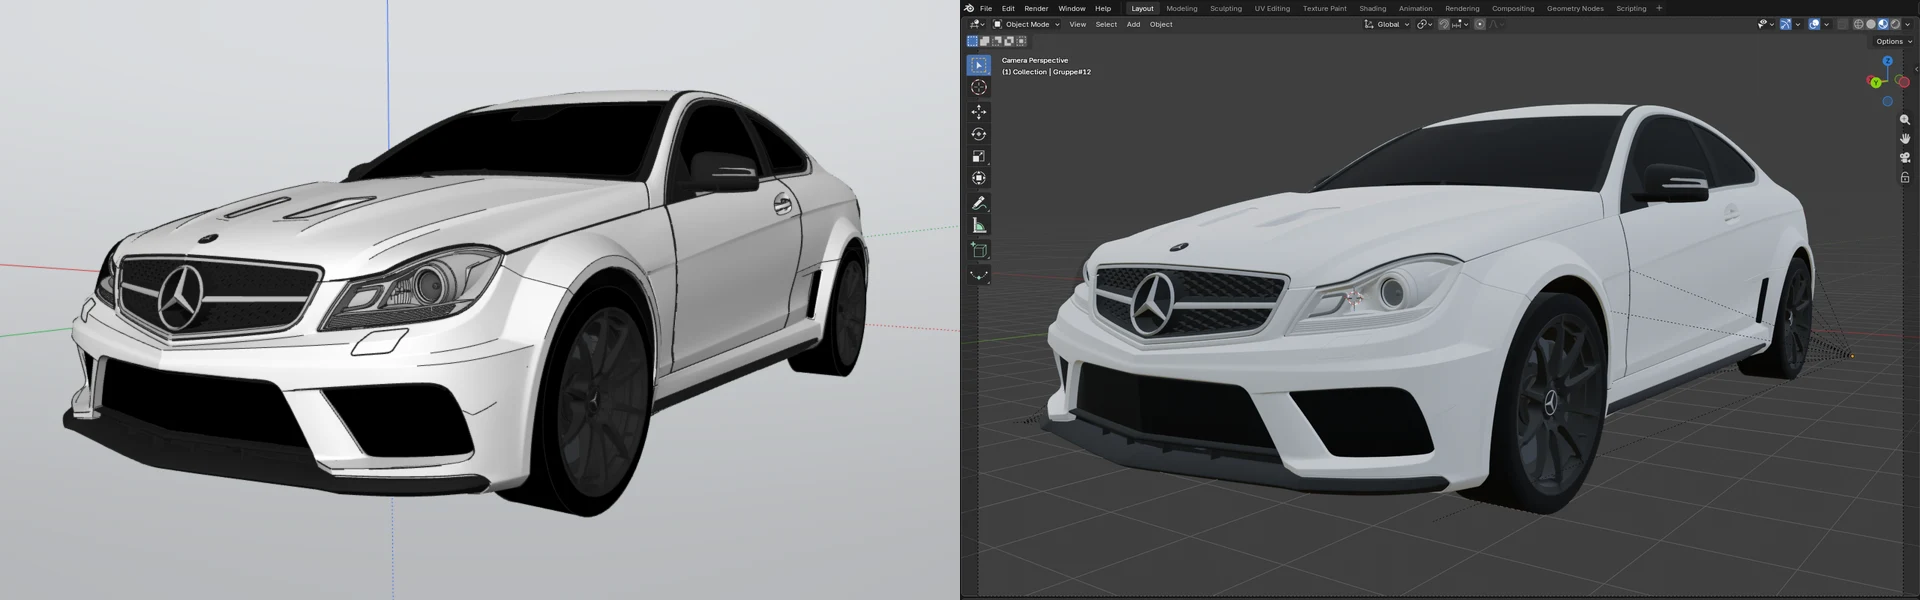Switch to solid viewport shading

pyautogui.click(x=1870, y=24)
